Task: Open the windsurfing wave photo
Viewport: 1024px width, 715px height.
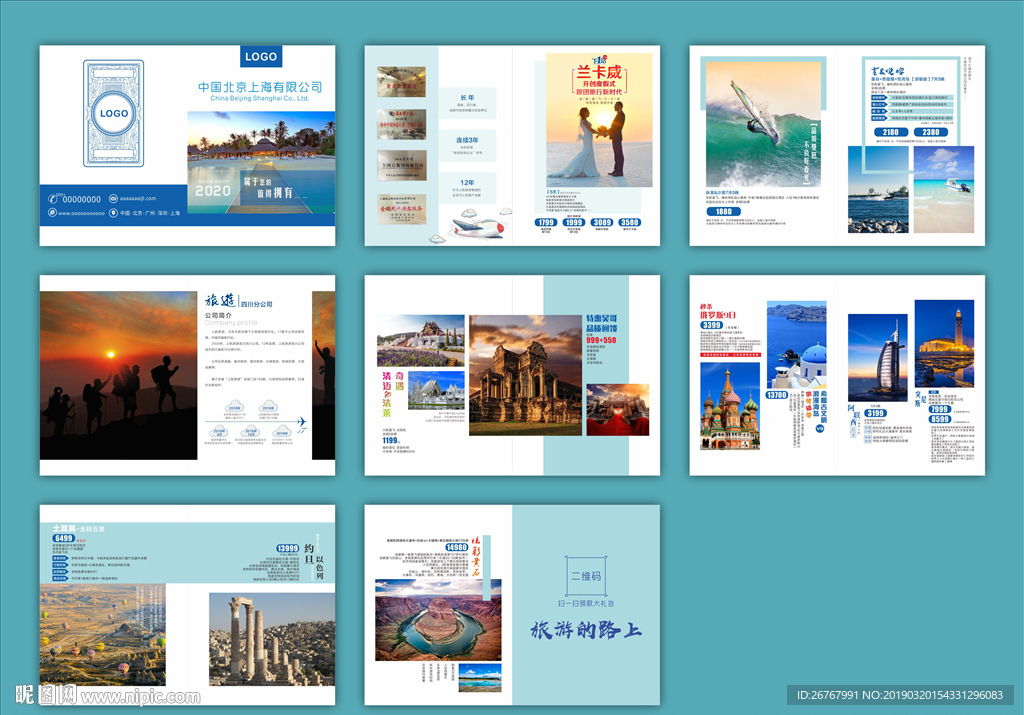Action: [x=763, y=124]
